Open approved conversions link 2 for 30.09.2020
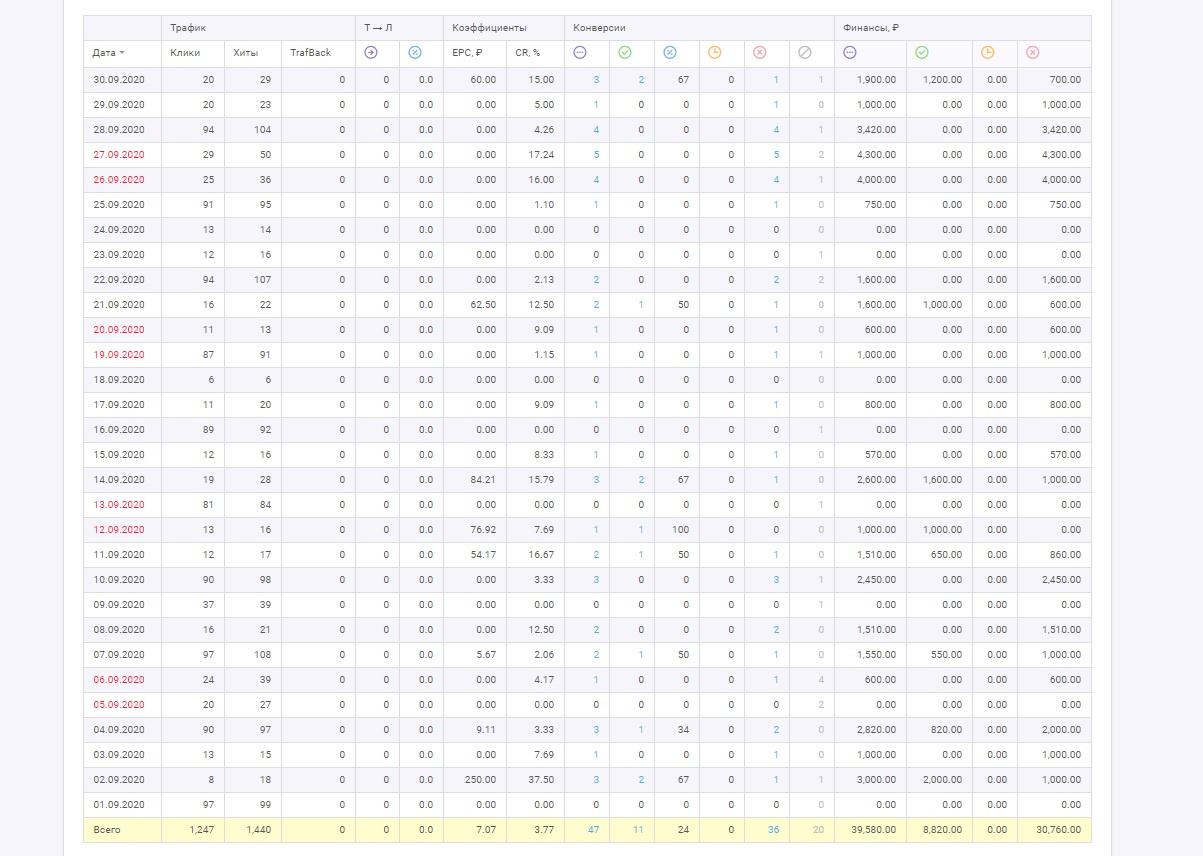 (641, 79)
